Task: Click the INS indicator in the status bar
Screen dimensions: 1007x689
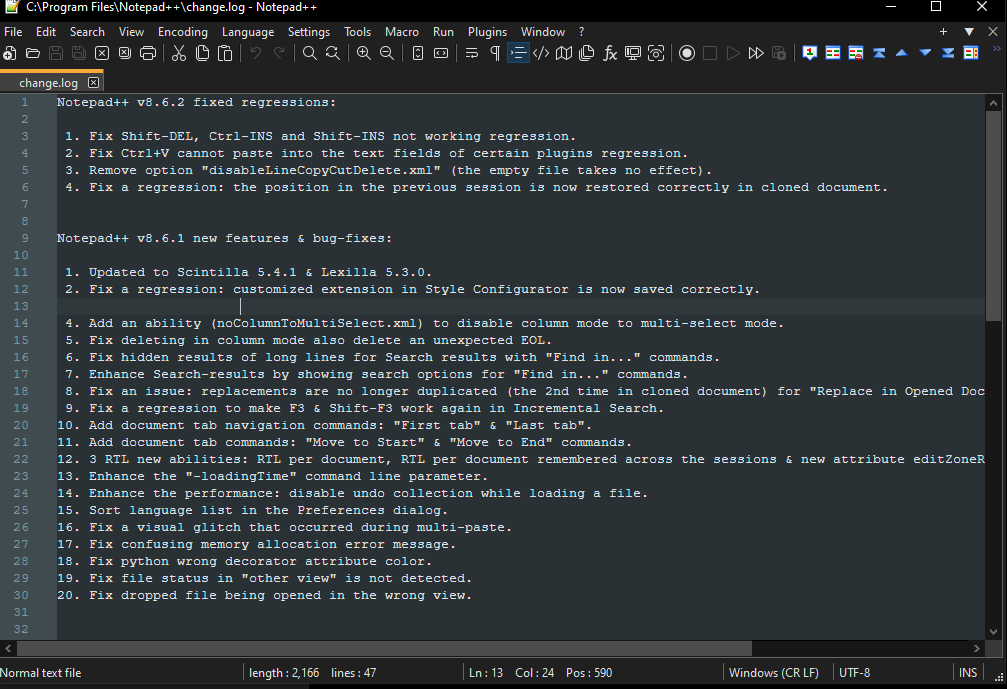Action: pos(968,672)
